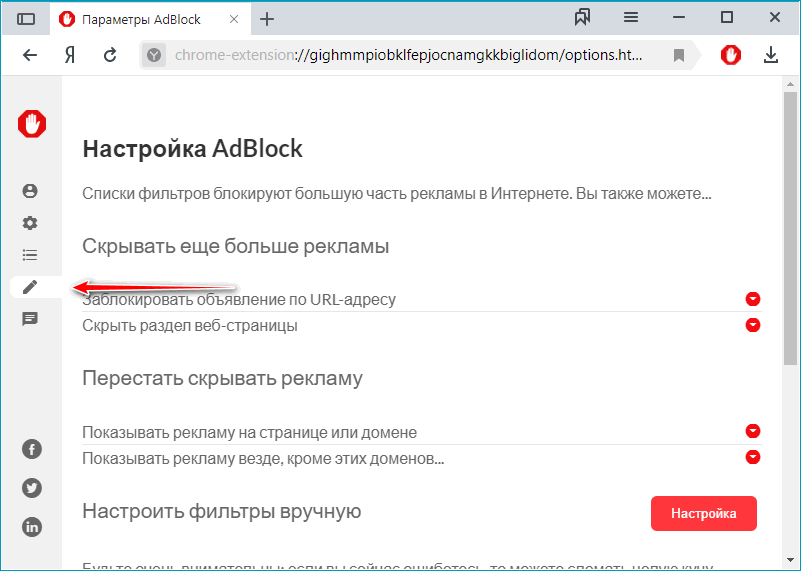Select the customize pencil tab in sidebar
Image resolution: width=801 pixels, height=571 pixels.
click(x=30, y=287)
